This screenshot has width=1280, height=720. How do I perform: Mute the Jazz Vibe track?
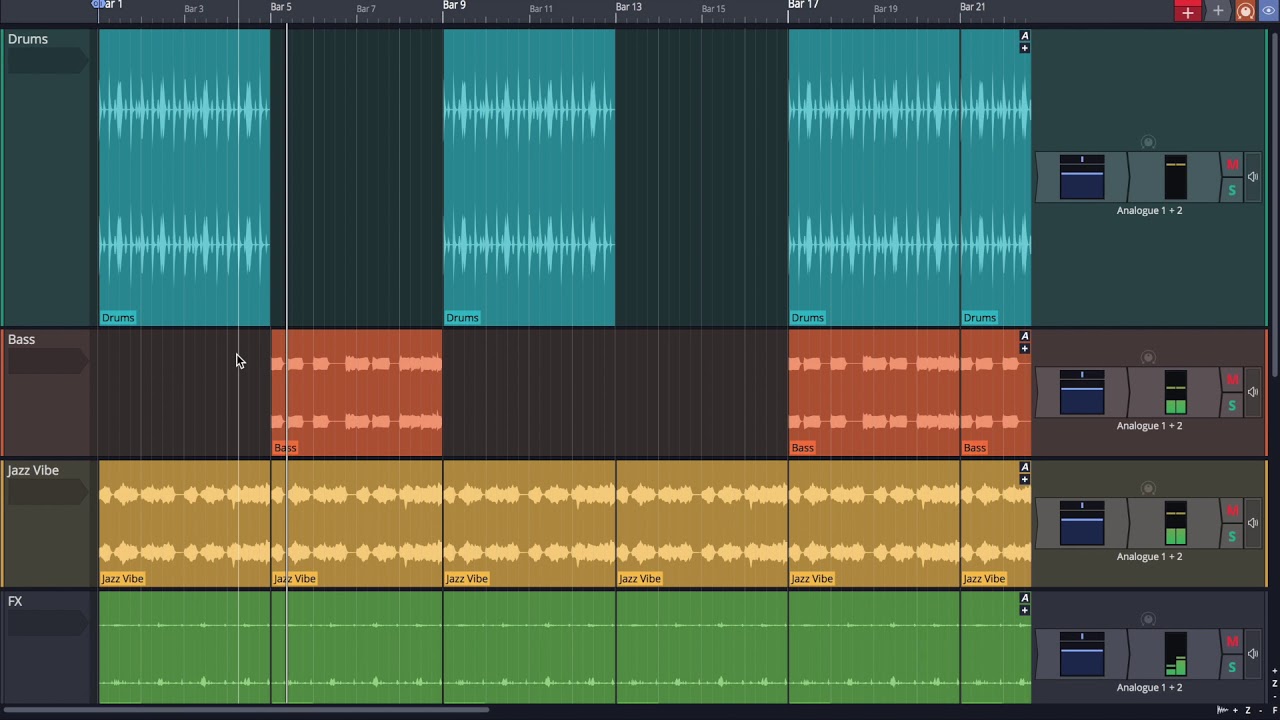point(1232,511)
